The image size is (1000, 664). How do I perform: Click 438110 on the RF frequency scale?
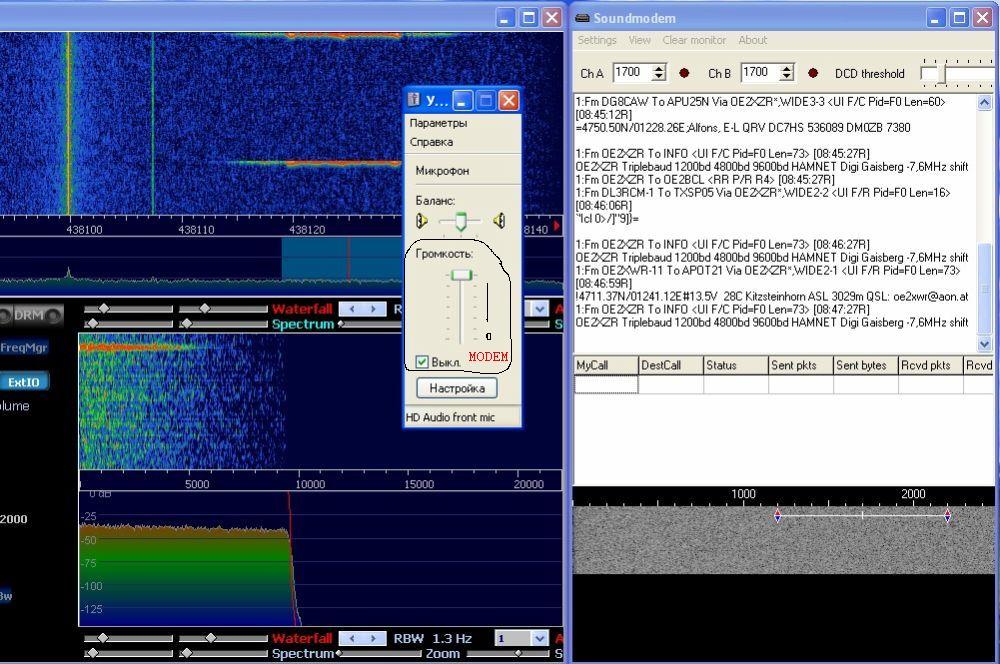196,230
